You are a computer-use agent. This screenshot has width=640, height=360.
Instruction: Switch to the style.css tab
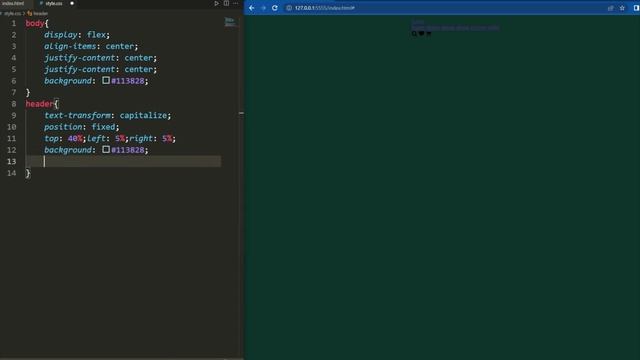click(54, 3)
